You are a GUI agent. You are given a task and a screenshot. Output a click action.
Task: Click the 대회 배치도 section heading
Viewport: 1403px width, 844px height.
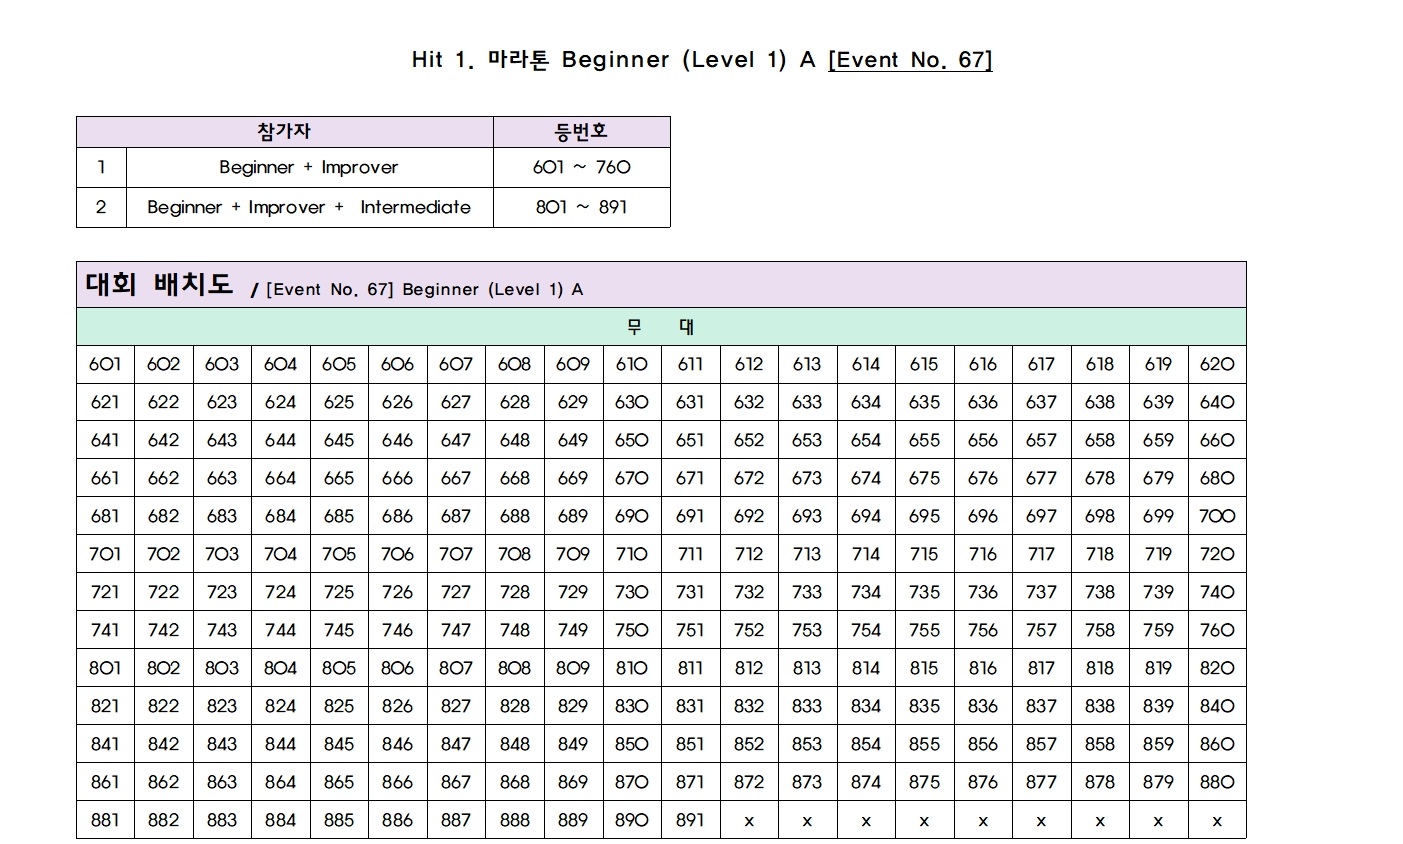[159, 285]
